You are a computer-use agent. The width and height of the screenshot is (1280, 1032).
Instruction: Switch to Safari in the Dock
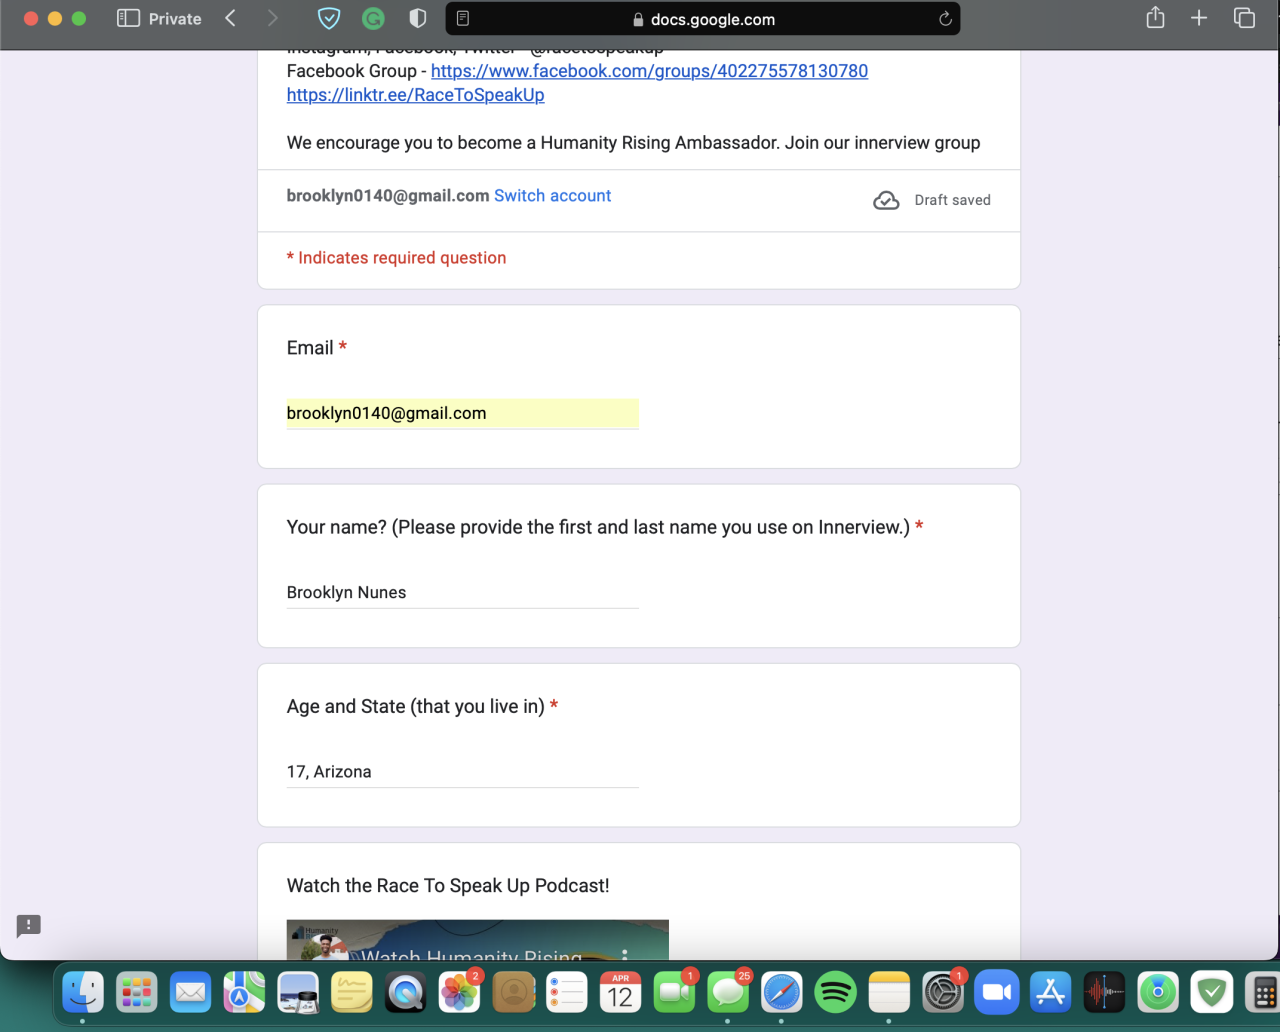pyautogui.click(x=782, y=993)
